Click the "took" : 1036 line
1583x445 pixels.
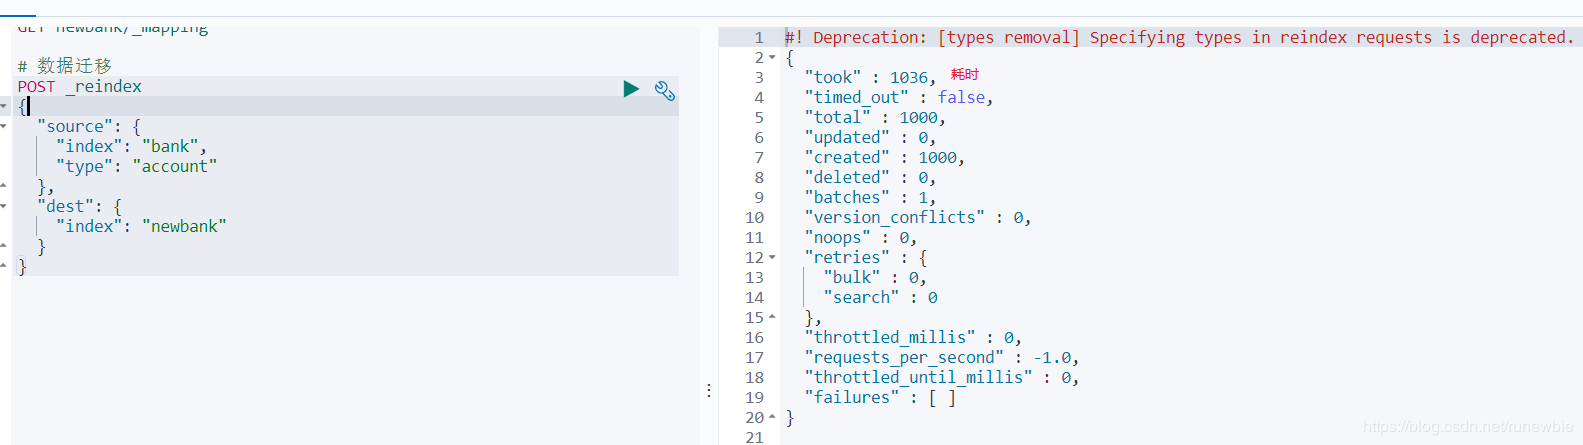870,77
